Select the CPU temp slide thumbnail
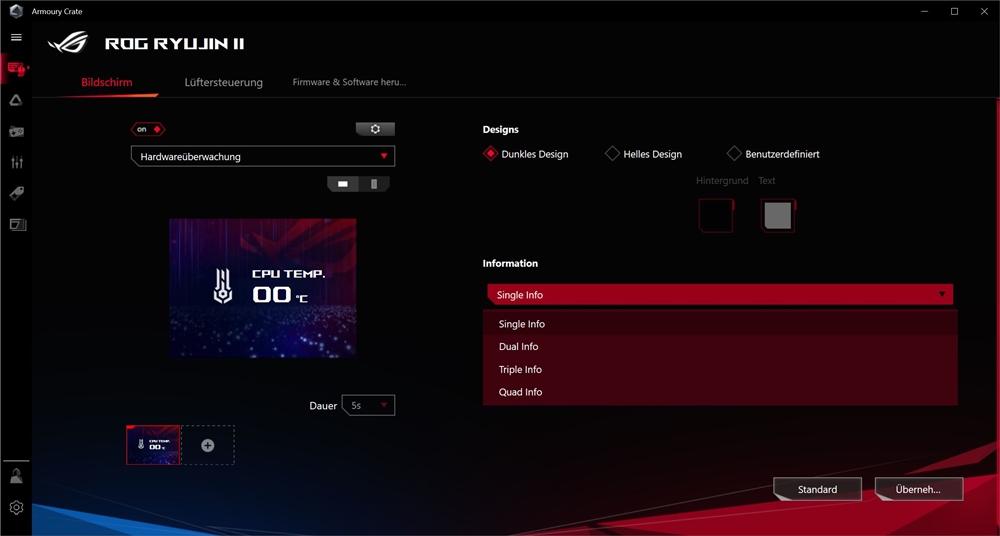Viewport: 1000px width, 536px height. click(x=153, y=445)
